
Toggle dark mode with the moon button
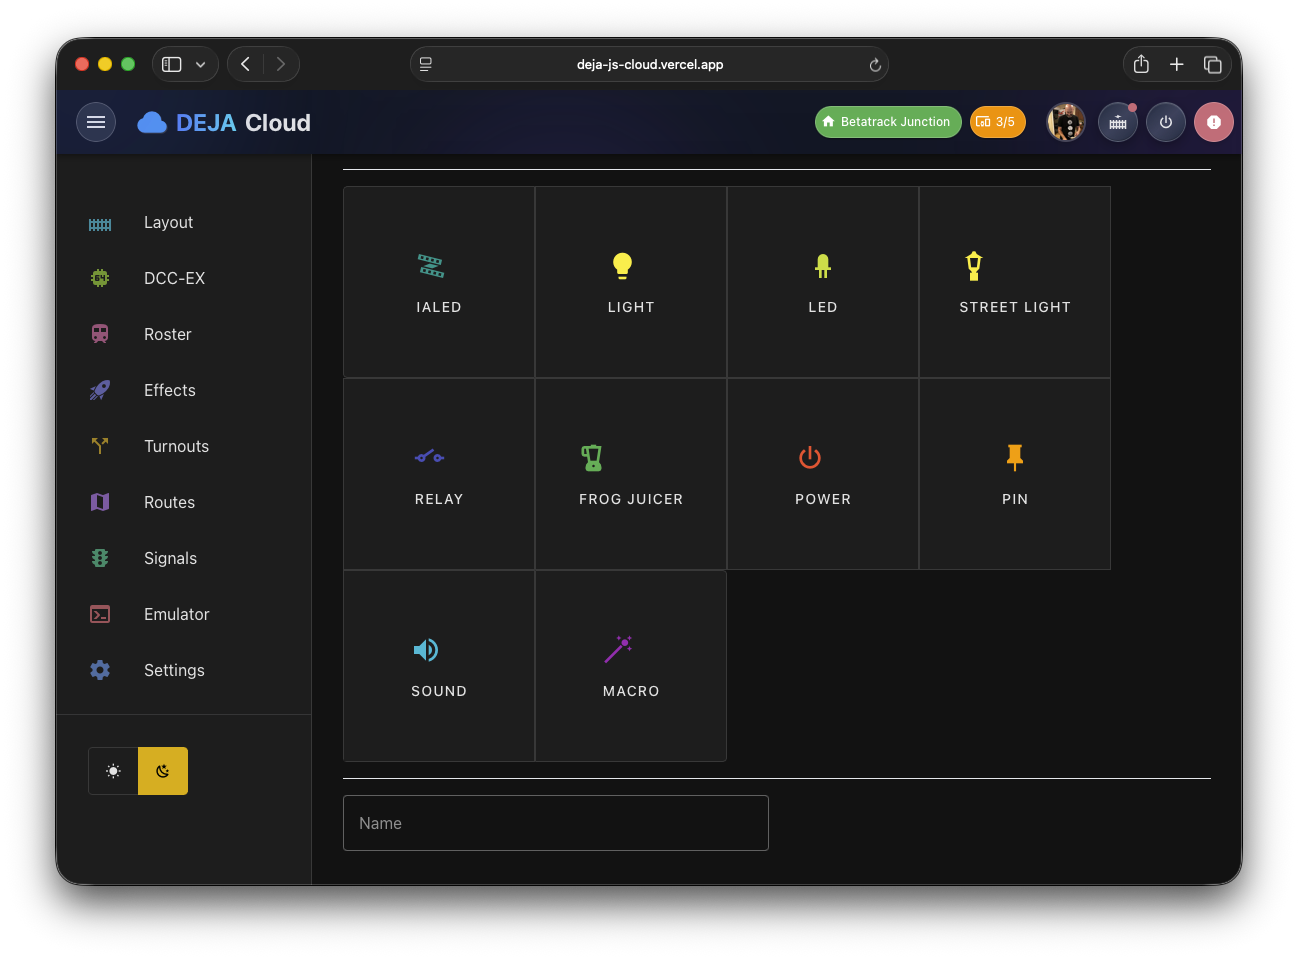[162, 770]
